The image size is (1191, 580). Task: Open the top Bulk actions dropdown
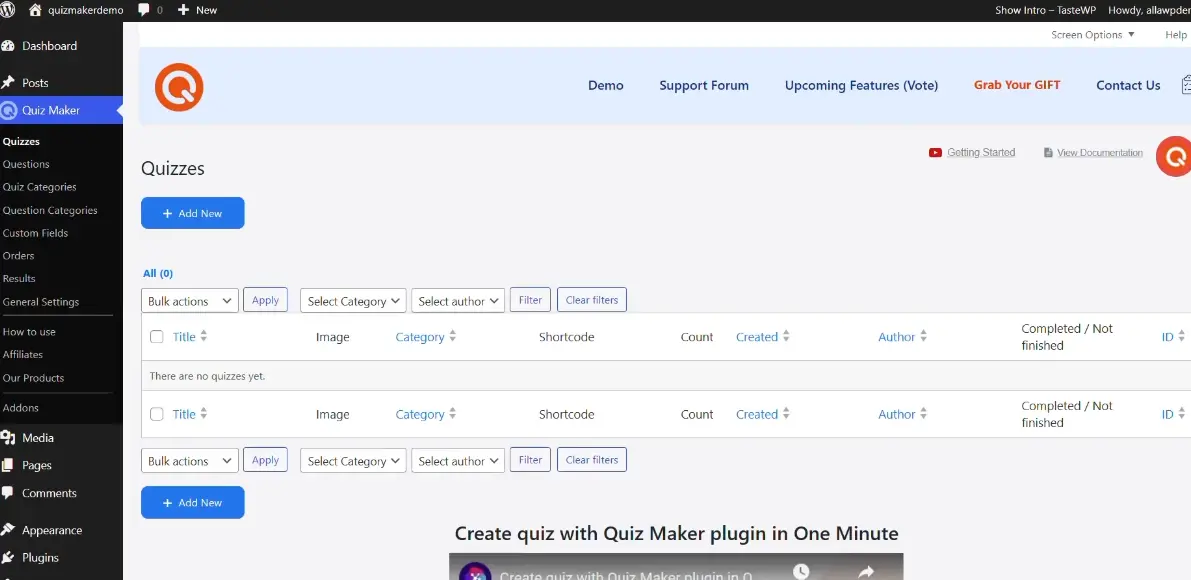(189, 301)
